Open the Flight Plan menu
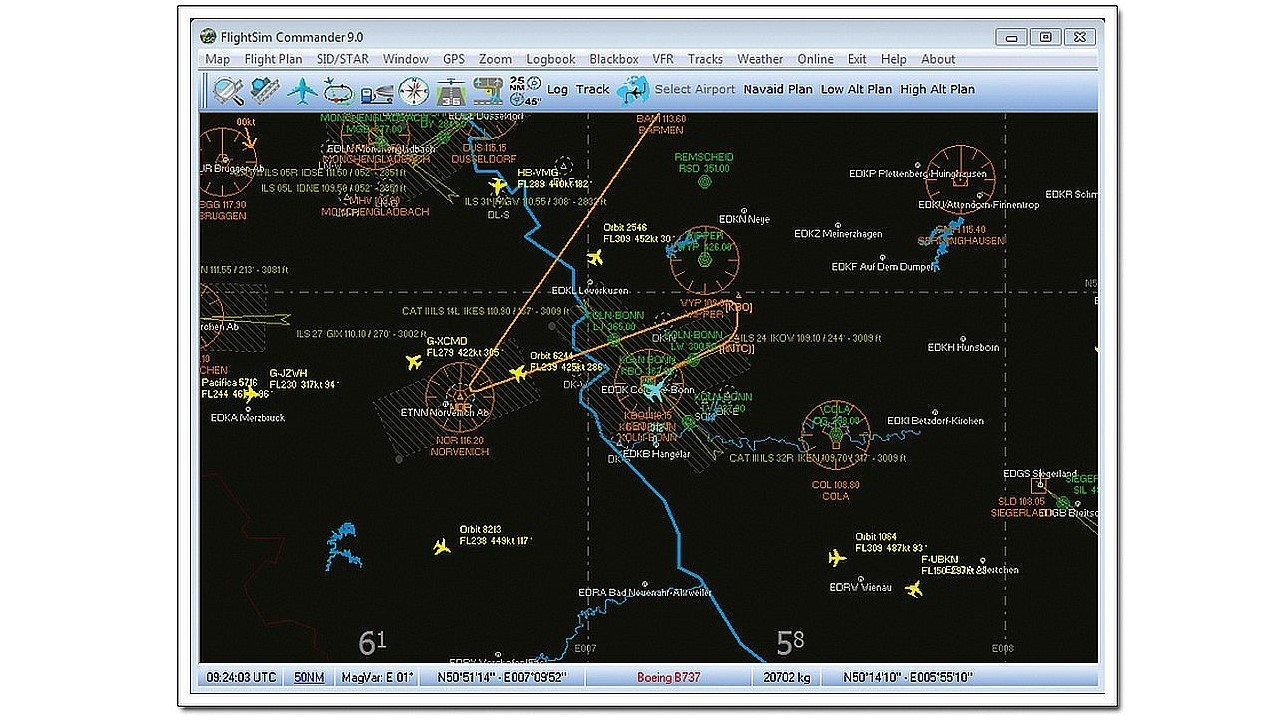Viewport: 1280px width, 720px height. (x=273, y=59)
